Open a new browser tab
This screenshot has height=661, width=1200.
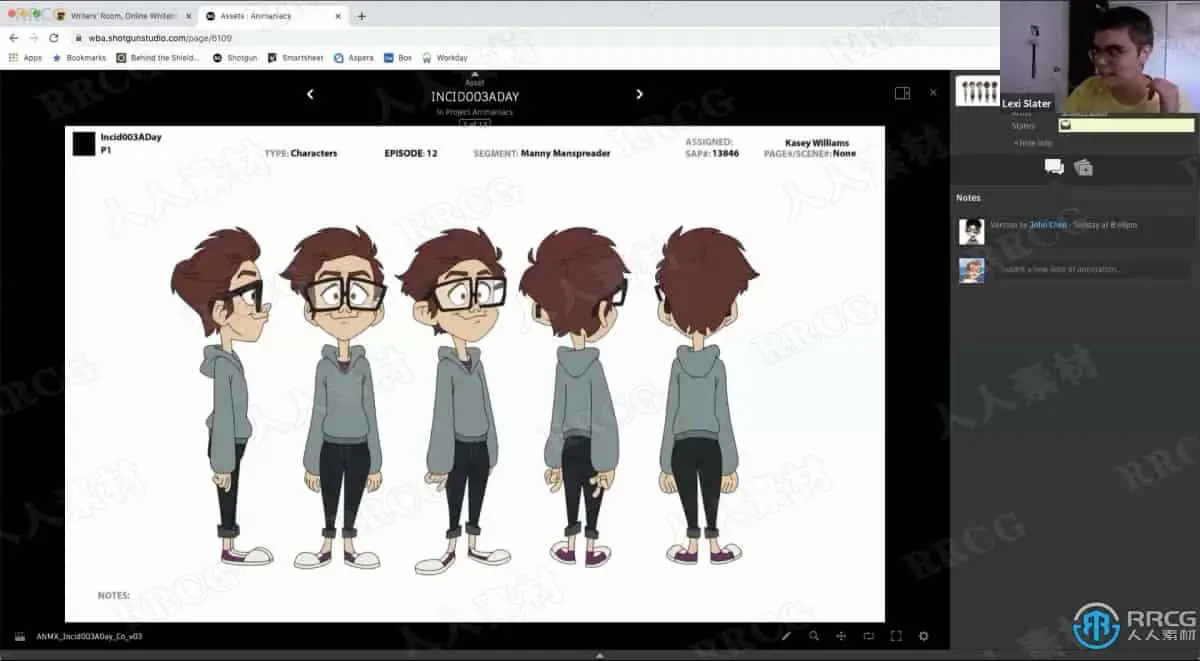point(361,16)
